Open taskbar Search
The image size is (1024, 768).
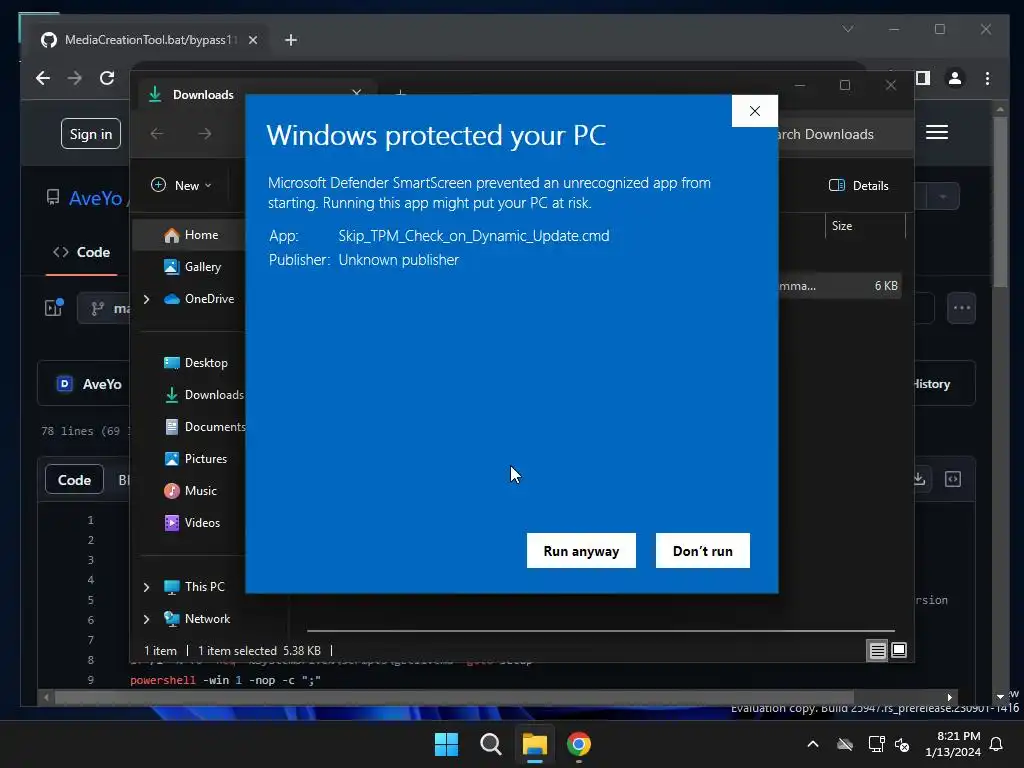(490, 744)
